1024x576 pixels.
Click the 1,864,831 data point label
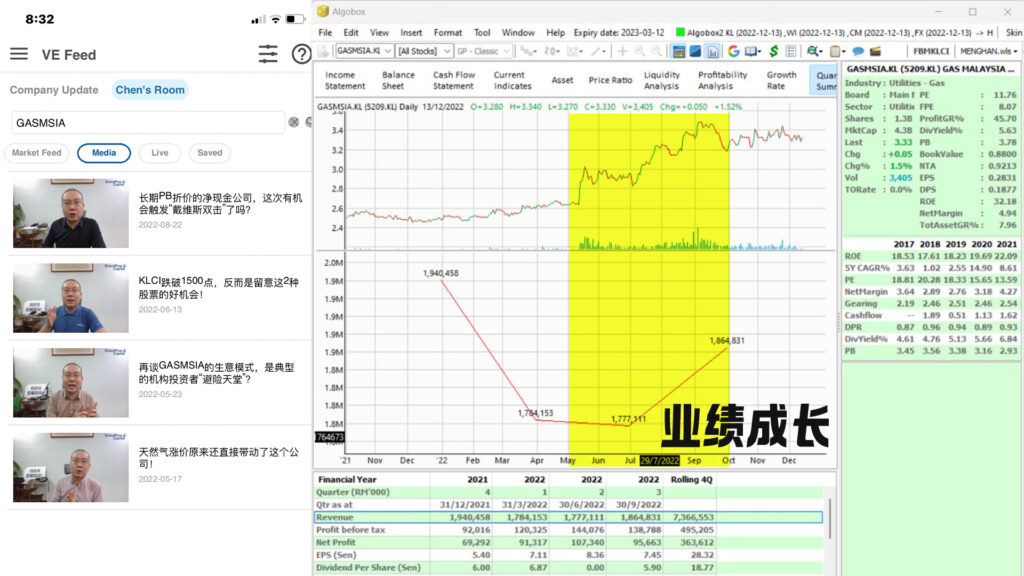(x=727, y=340)
